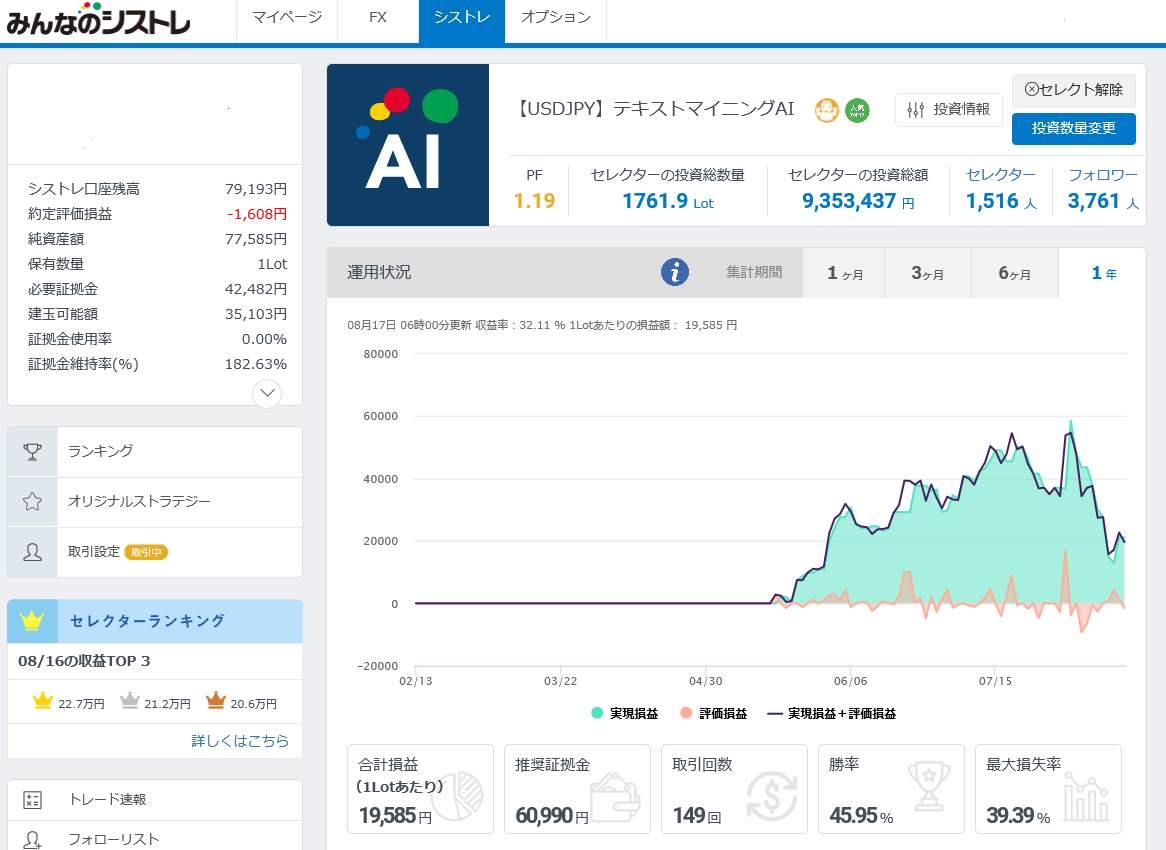Toggle 実現損益＋評価損益 line in legend
Screen dimensions: 1166x850
[831, 714]
